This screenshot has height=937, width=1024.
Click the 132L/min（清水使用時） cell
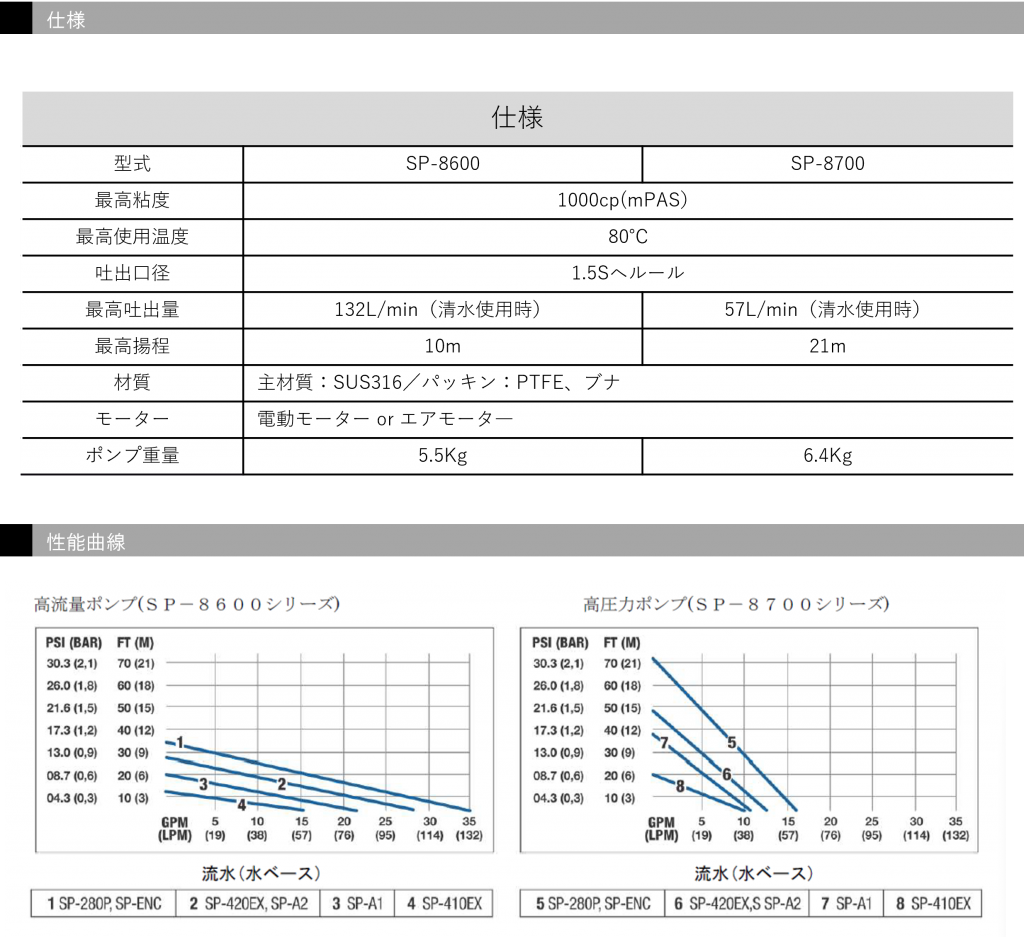tap(442, 310)
